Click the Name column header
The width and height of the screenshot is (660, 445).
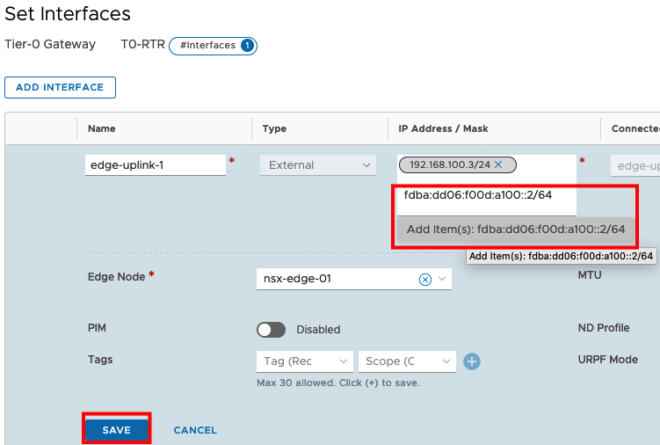pyautogui.click(x=101, y=129)
